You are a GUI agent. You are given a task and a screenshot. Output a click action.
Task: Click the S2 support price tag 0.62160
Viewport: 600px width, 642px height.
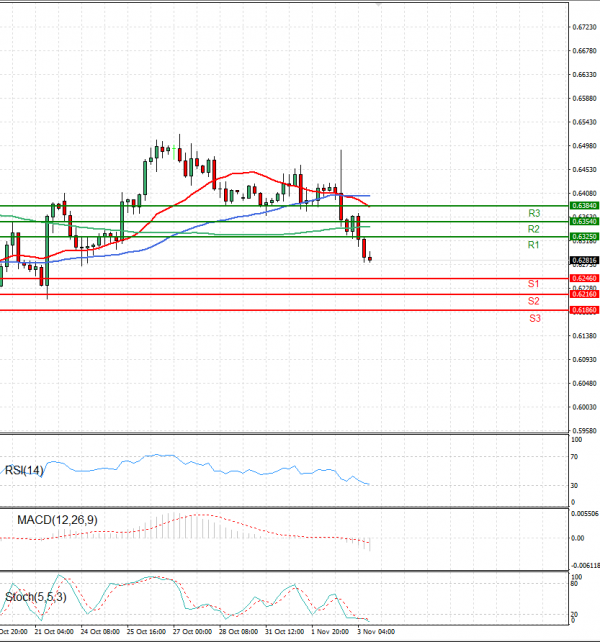584,294
